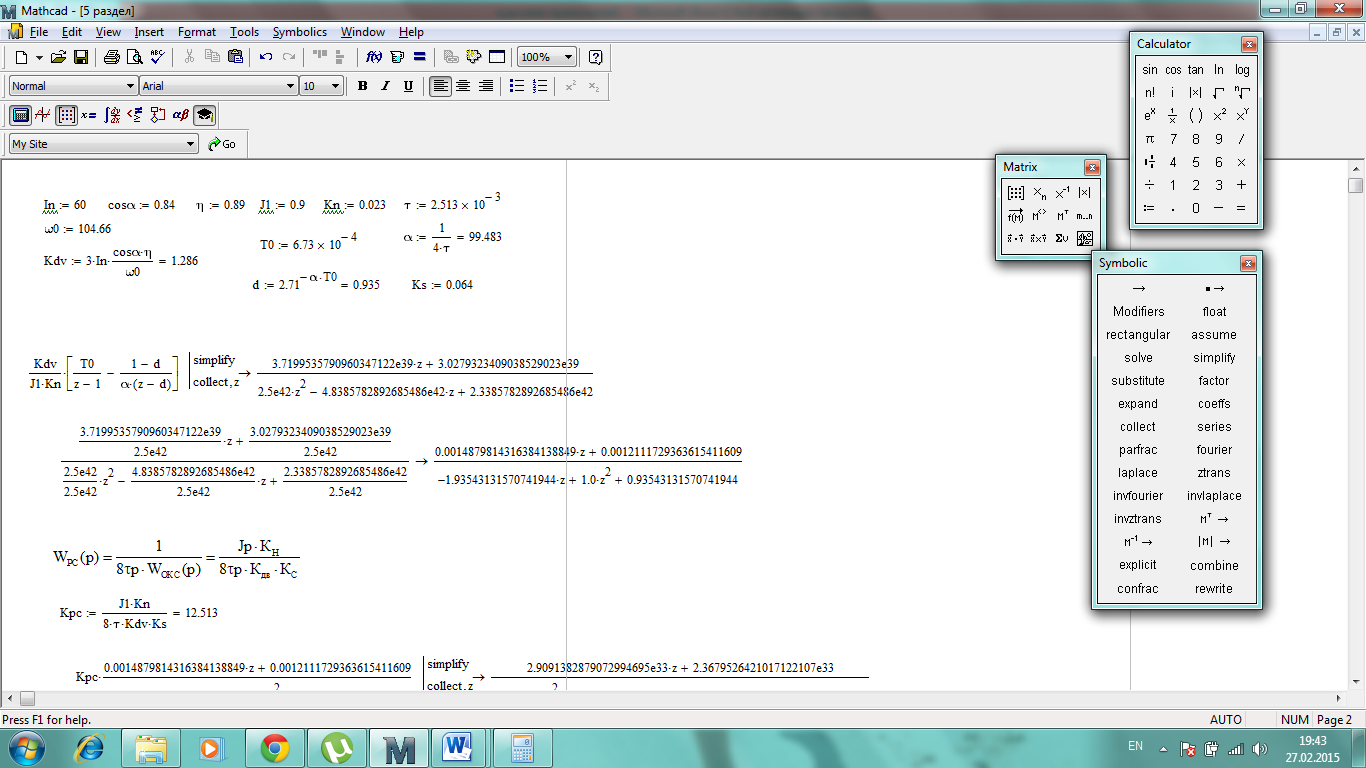Screen dimensions: 1366x768
Task: Open the Insert menu
Action: pos(149,32)
